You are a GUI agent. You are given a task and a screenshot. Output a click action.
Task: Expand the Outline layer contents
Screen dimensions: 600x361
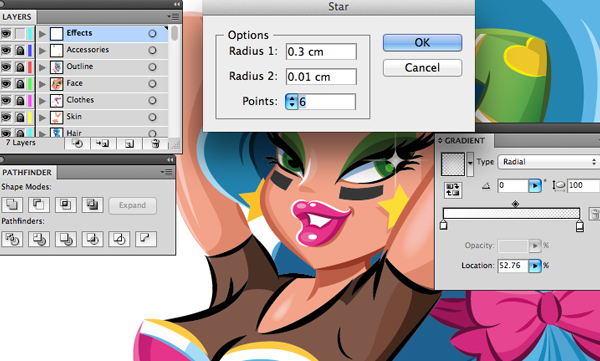pyautogui.click(x=42, y=67)
